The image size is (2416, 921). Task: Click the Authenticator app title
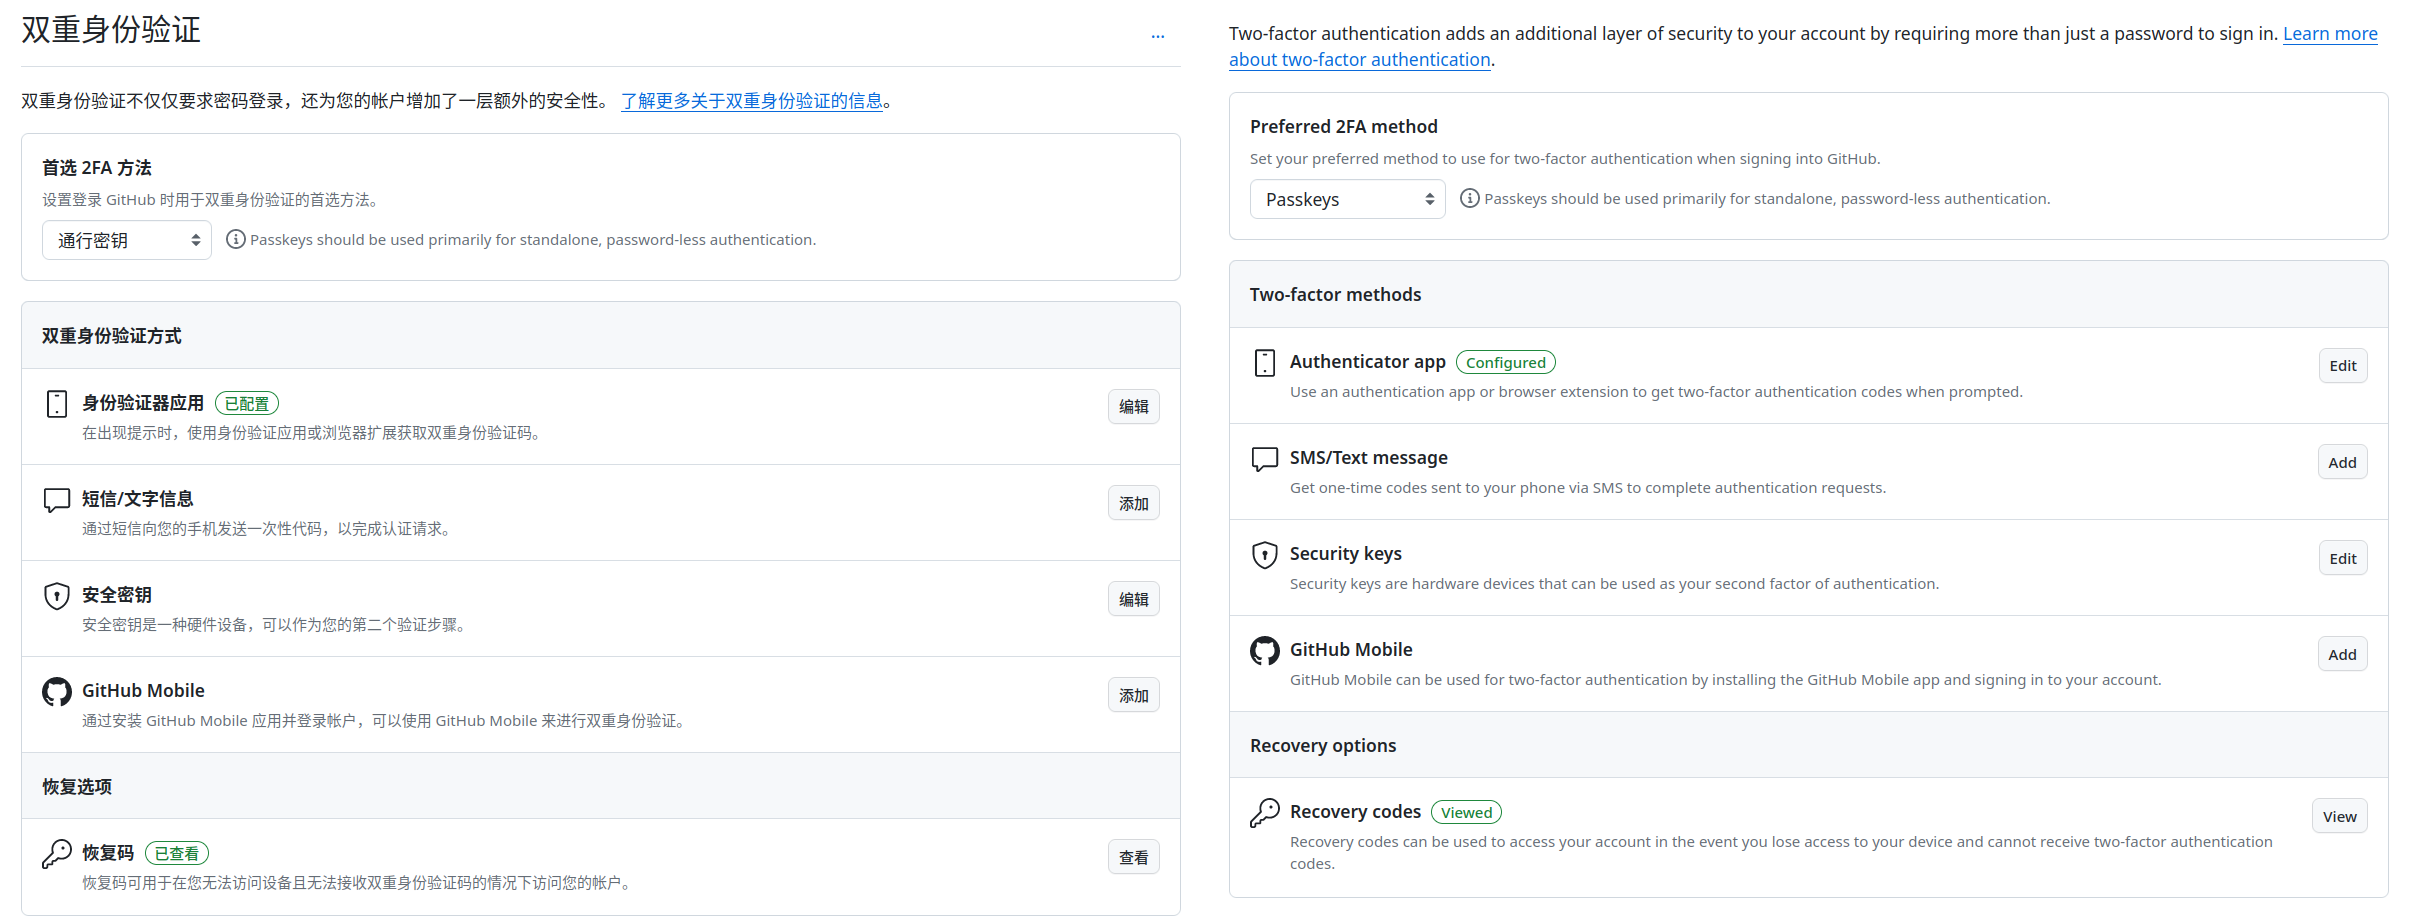[1368, 362]
